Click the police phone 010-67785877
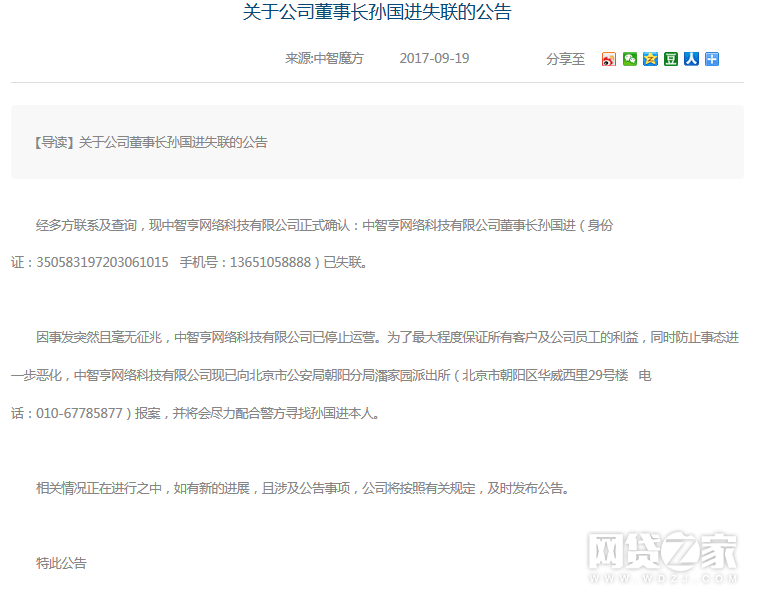The height and width of the screenshot is (593, 760). tap(80, 413)
